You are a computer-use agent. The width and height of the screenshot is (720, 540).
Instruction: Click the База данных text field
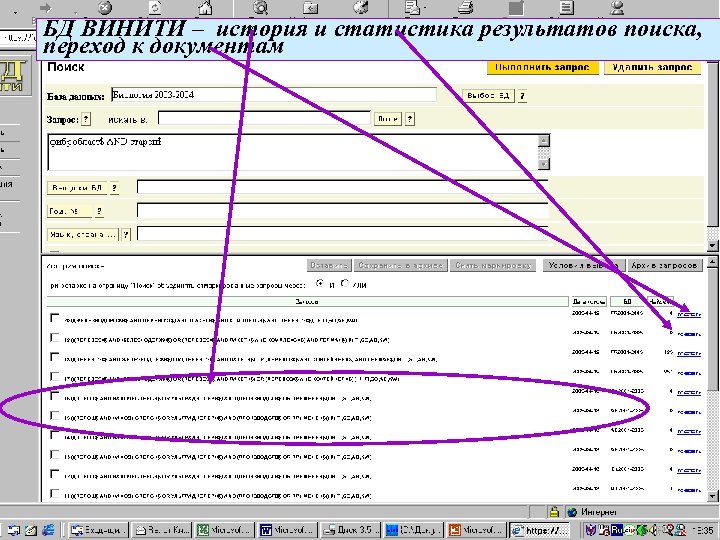[x=274, y=95]
